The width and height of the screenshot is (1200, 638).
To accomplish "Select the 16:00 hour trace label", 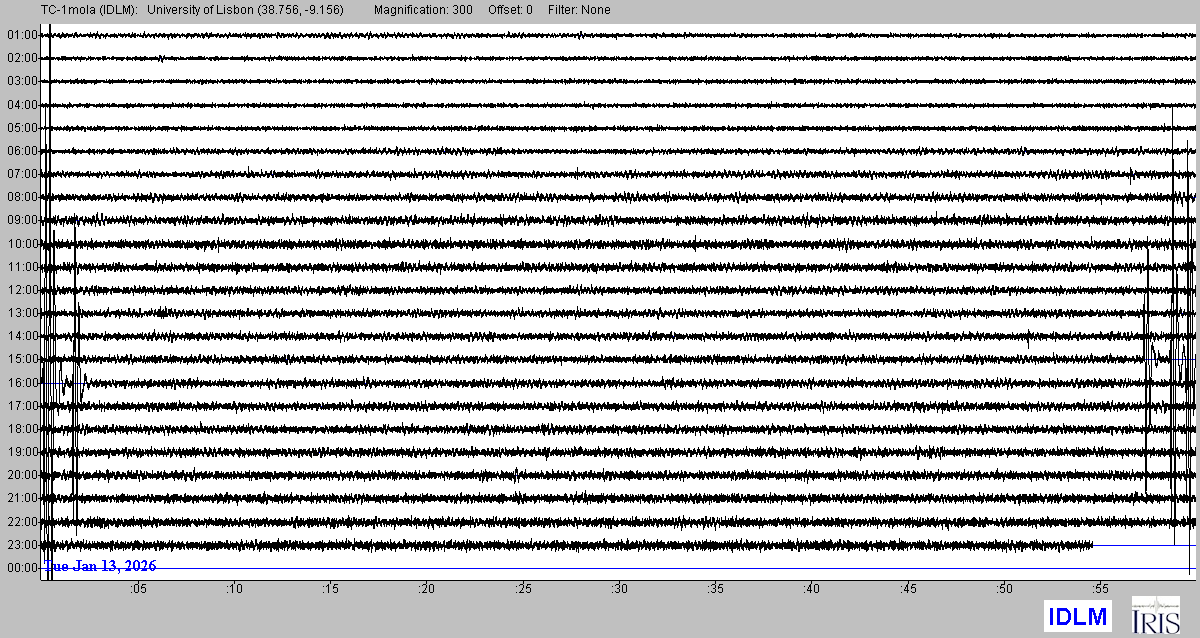I will [x=22, y=383].
